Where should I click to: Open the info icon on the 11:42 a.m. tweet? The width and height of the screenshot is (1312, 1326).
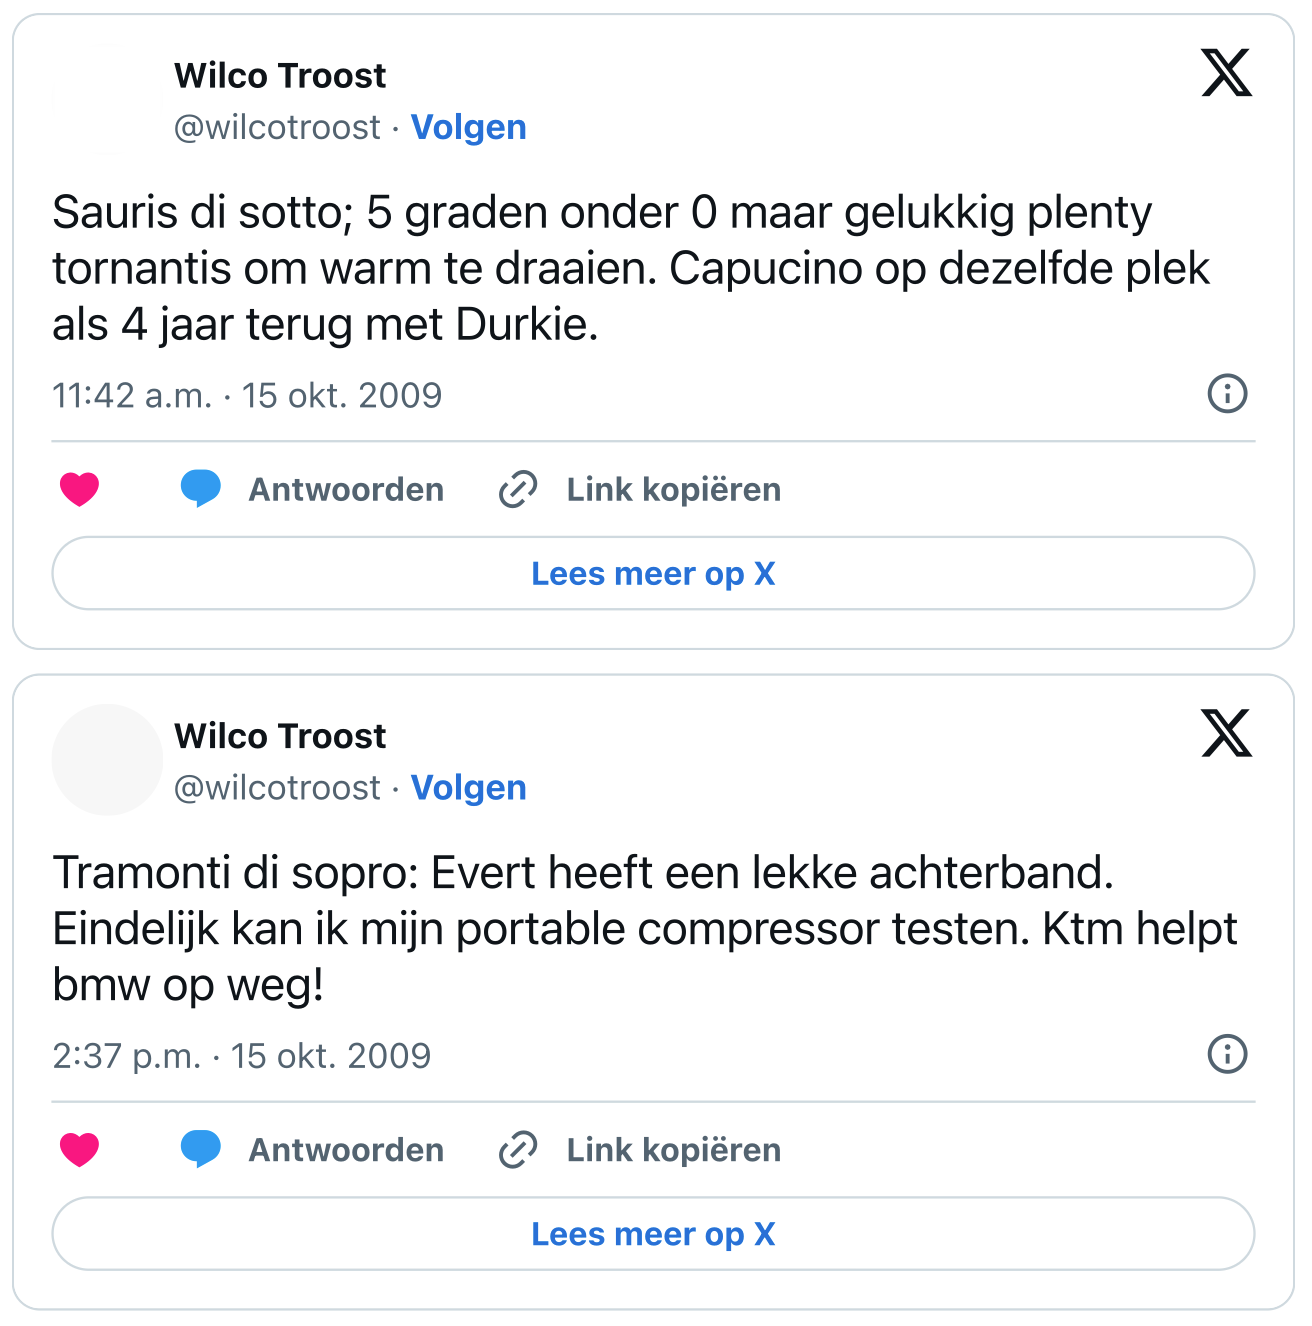tap(1227, 393)
